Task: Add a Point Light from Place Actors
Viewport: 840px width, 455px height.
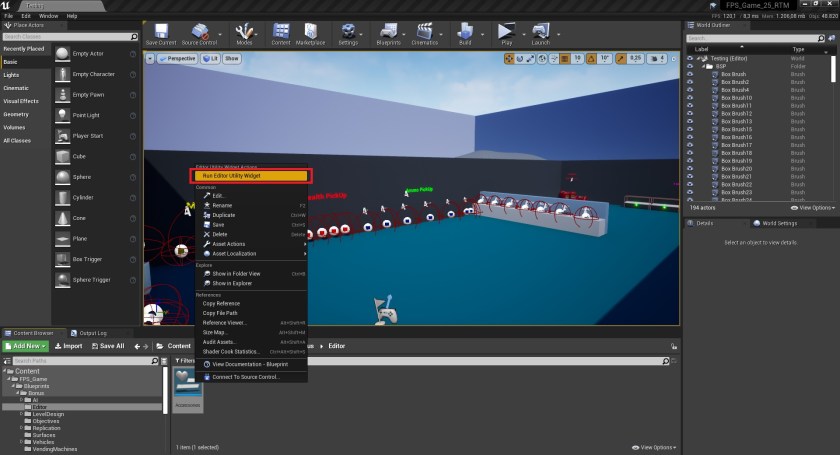Action: tap(87, 115)
